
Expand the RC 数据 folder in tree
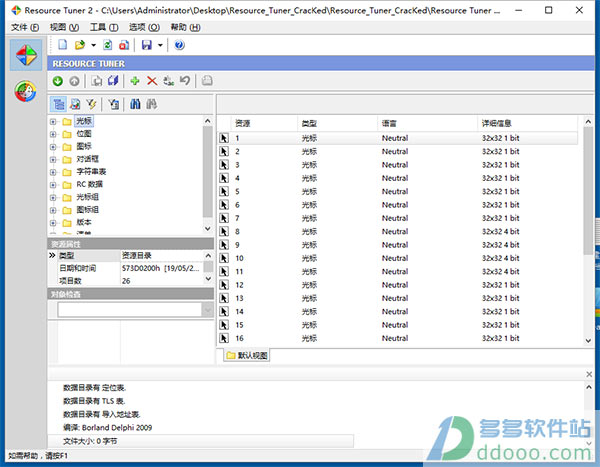[x=53, y=185]
